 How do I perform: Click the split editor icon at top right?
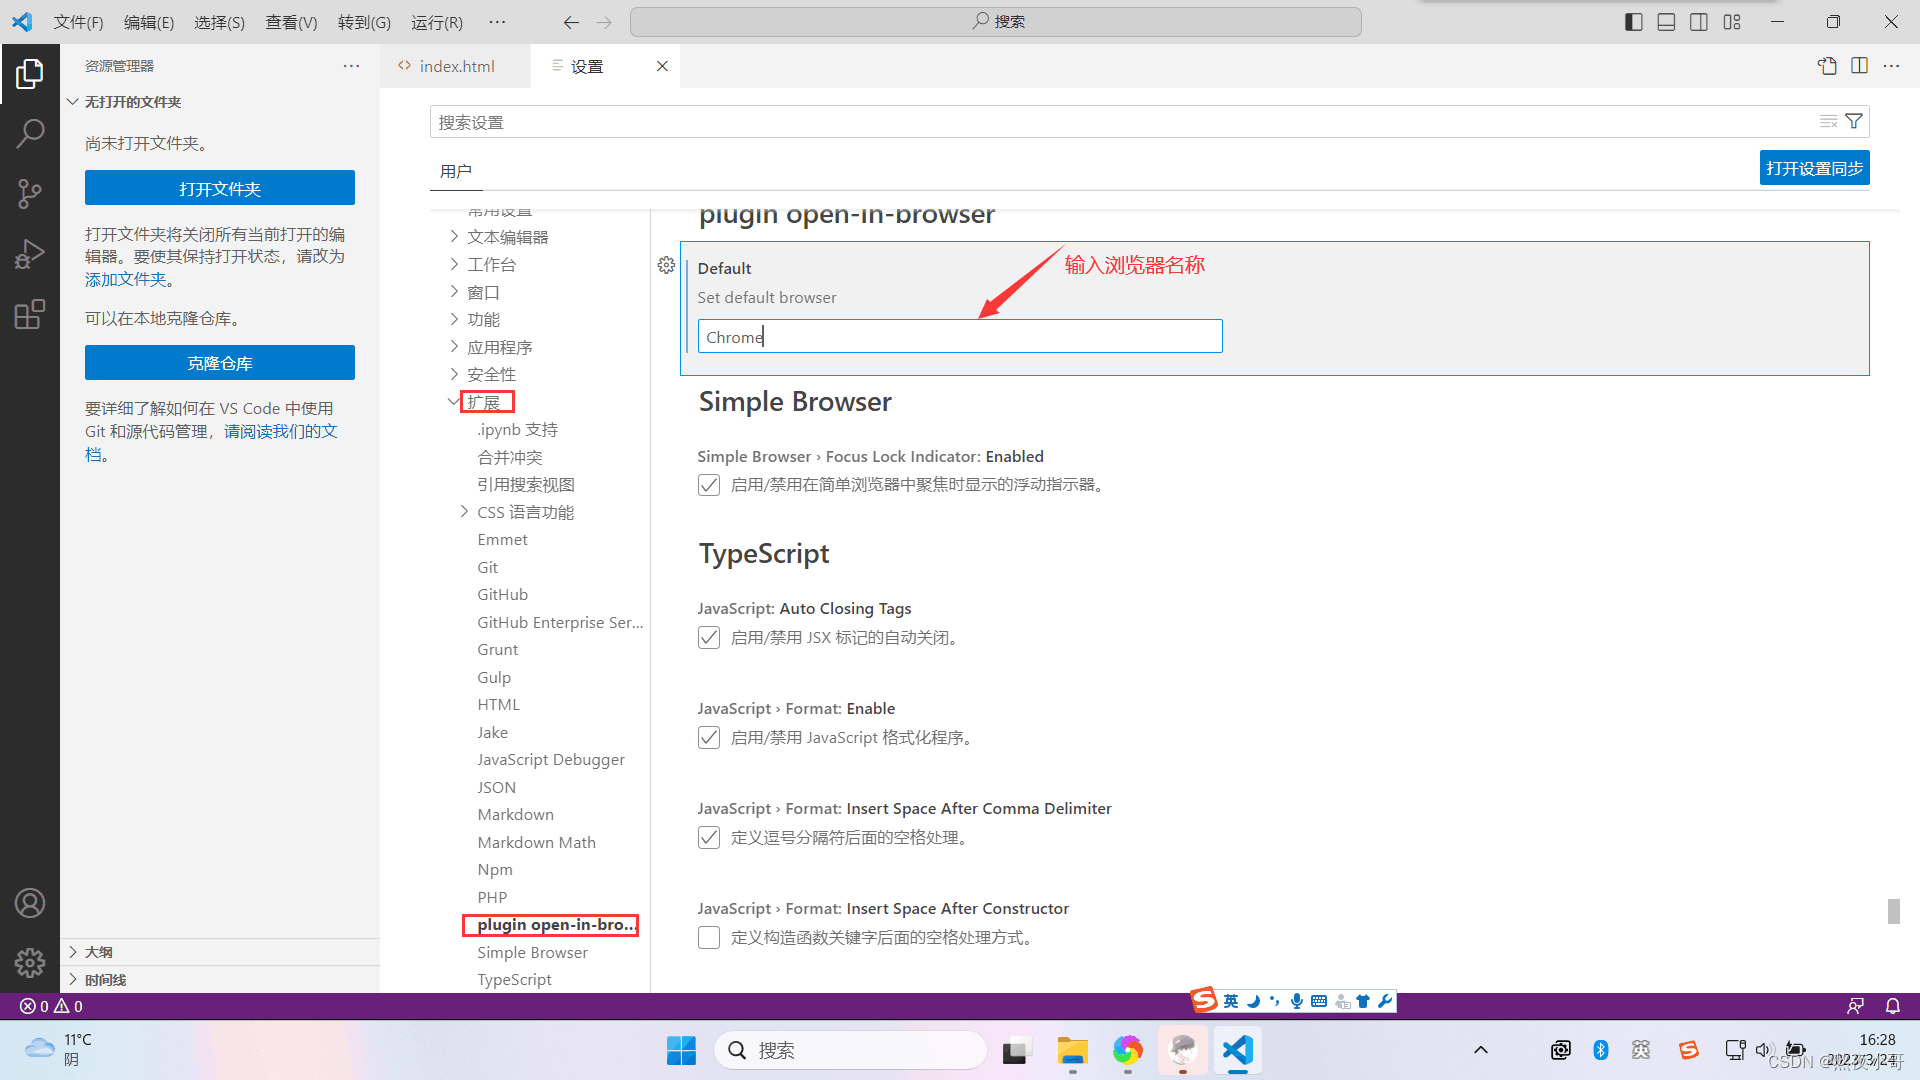pyautogui.click(x=1859, y=65)
